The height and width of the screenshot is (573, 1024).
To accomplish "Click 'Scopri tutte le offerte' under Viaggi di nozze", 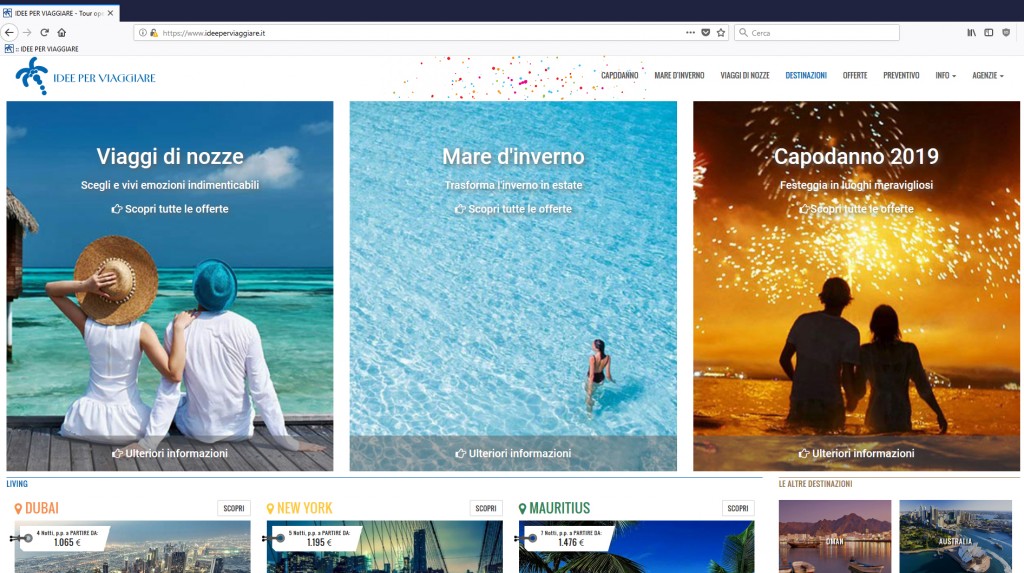I will pyautogui.click(x=170, y=209).
